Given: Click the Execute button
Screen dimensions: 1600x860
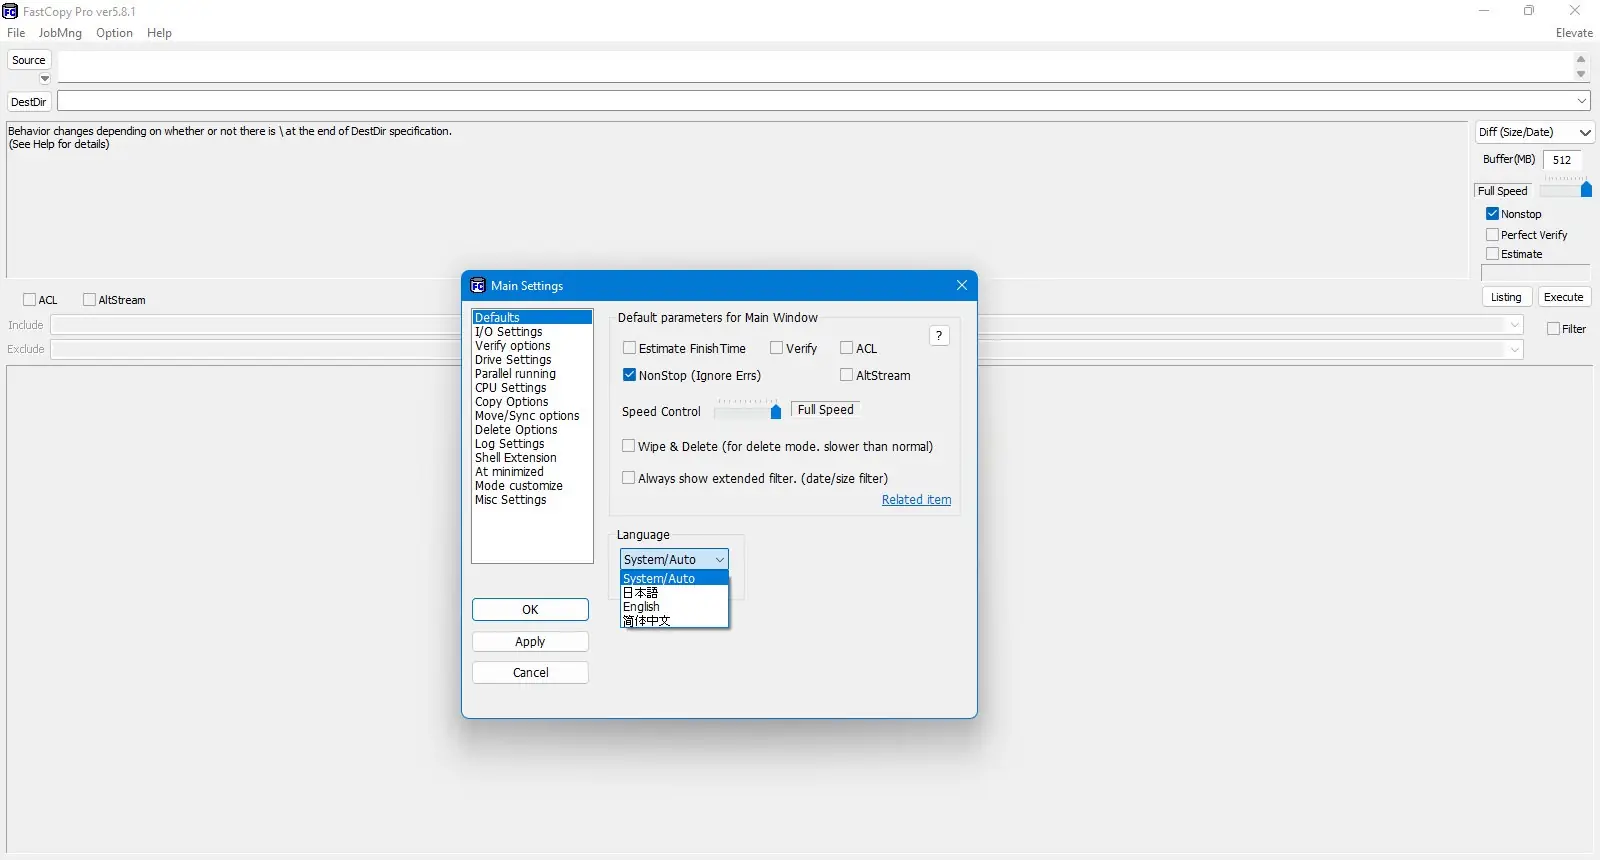Looking at the screenshot, I should (x=1563, y=297).
